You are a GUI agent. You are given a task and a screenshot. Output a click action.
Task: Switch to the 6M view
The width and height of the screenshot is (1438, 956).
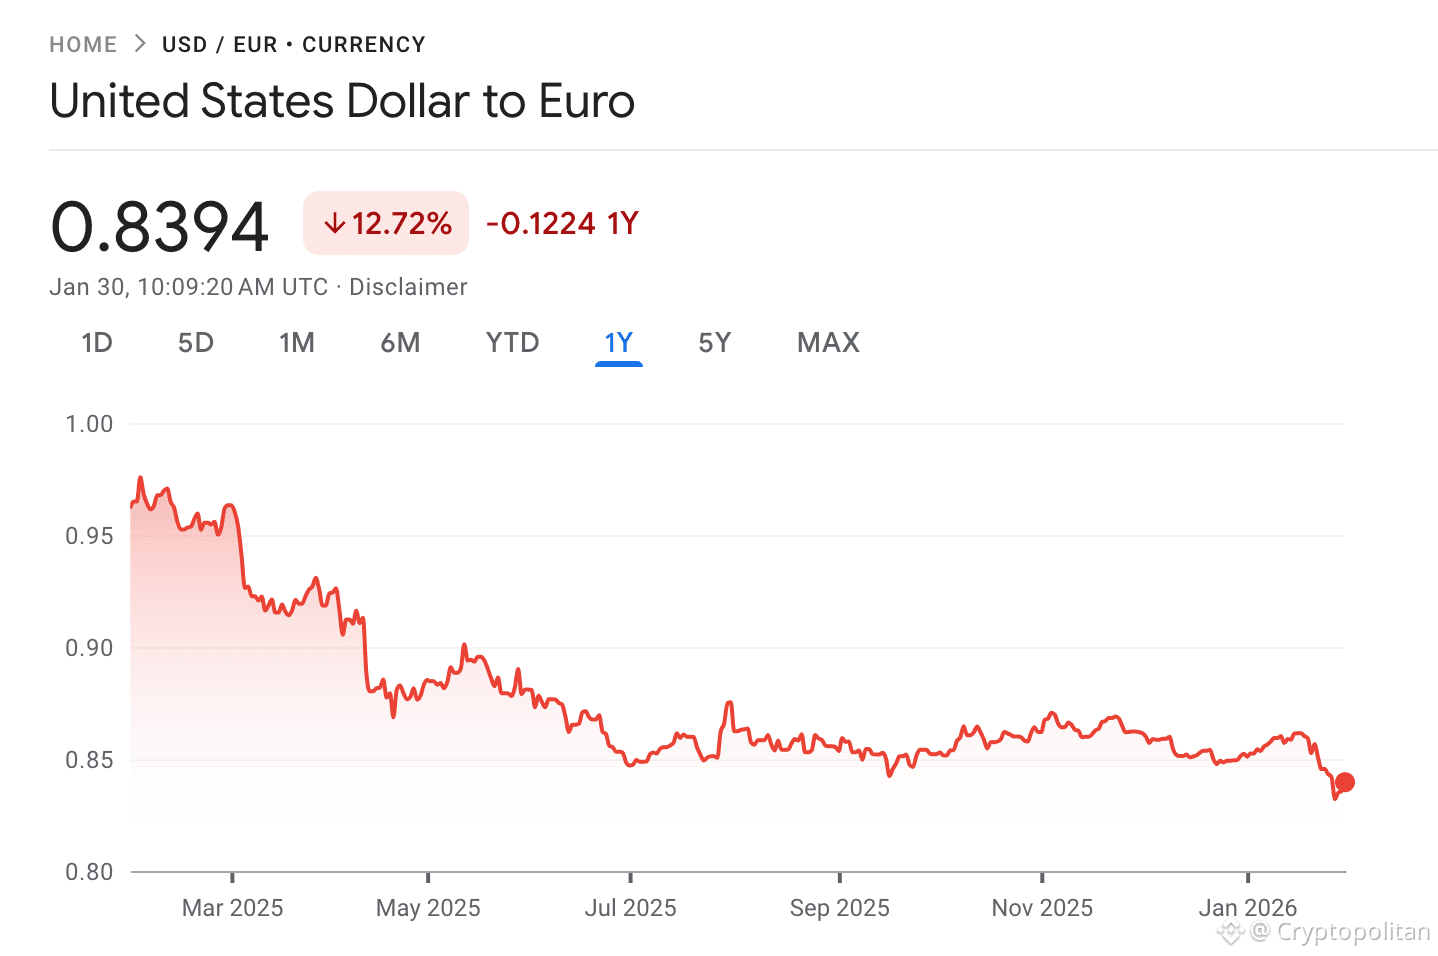coord(400,342)
